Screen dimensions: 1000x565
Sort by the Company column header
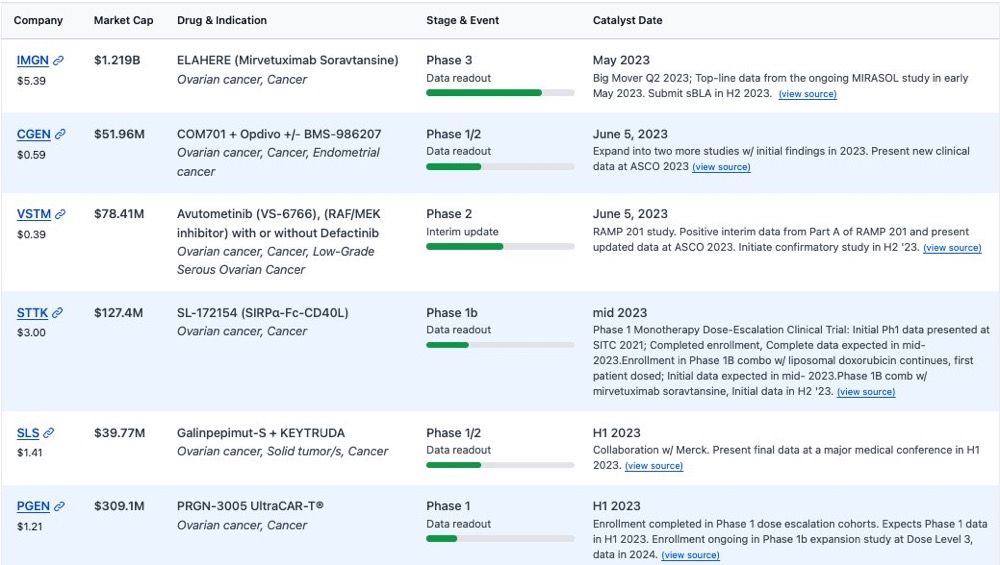(38, 20)
